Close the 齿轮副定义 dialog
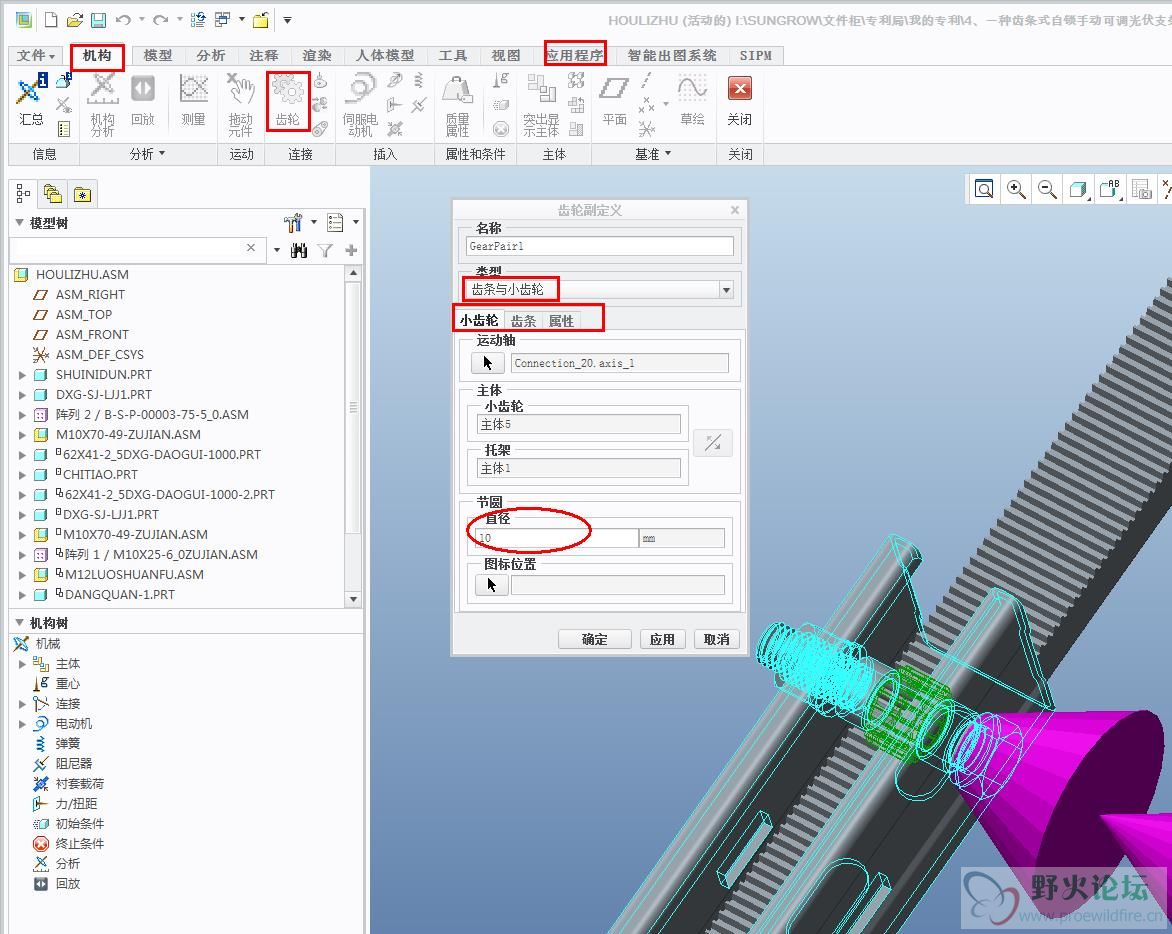Screen dimensions: 1172x934 click(x=735, y=210)
